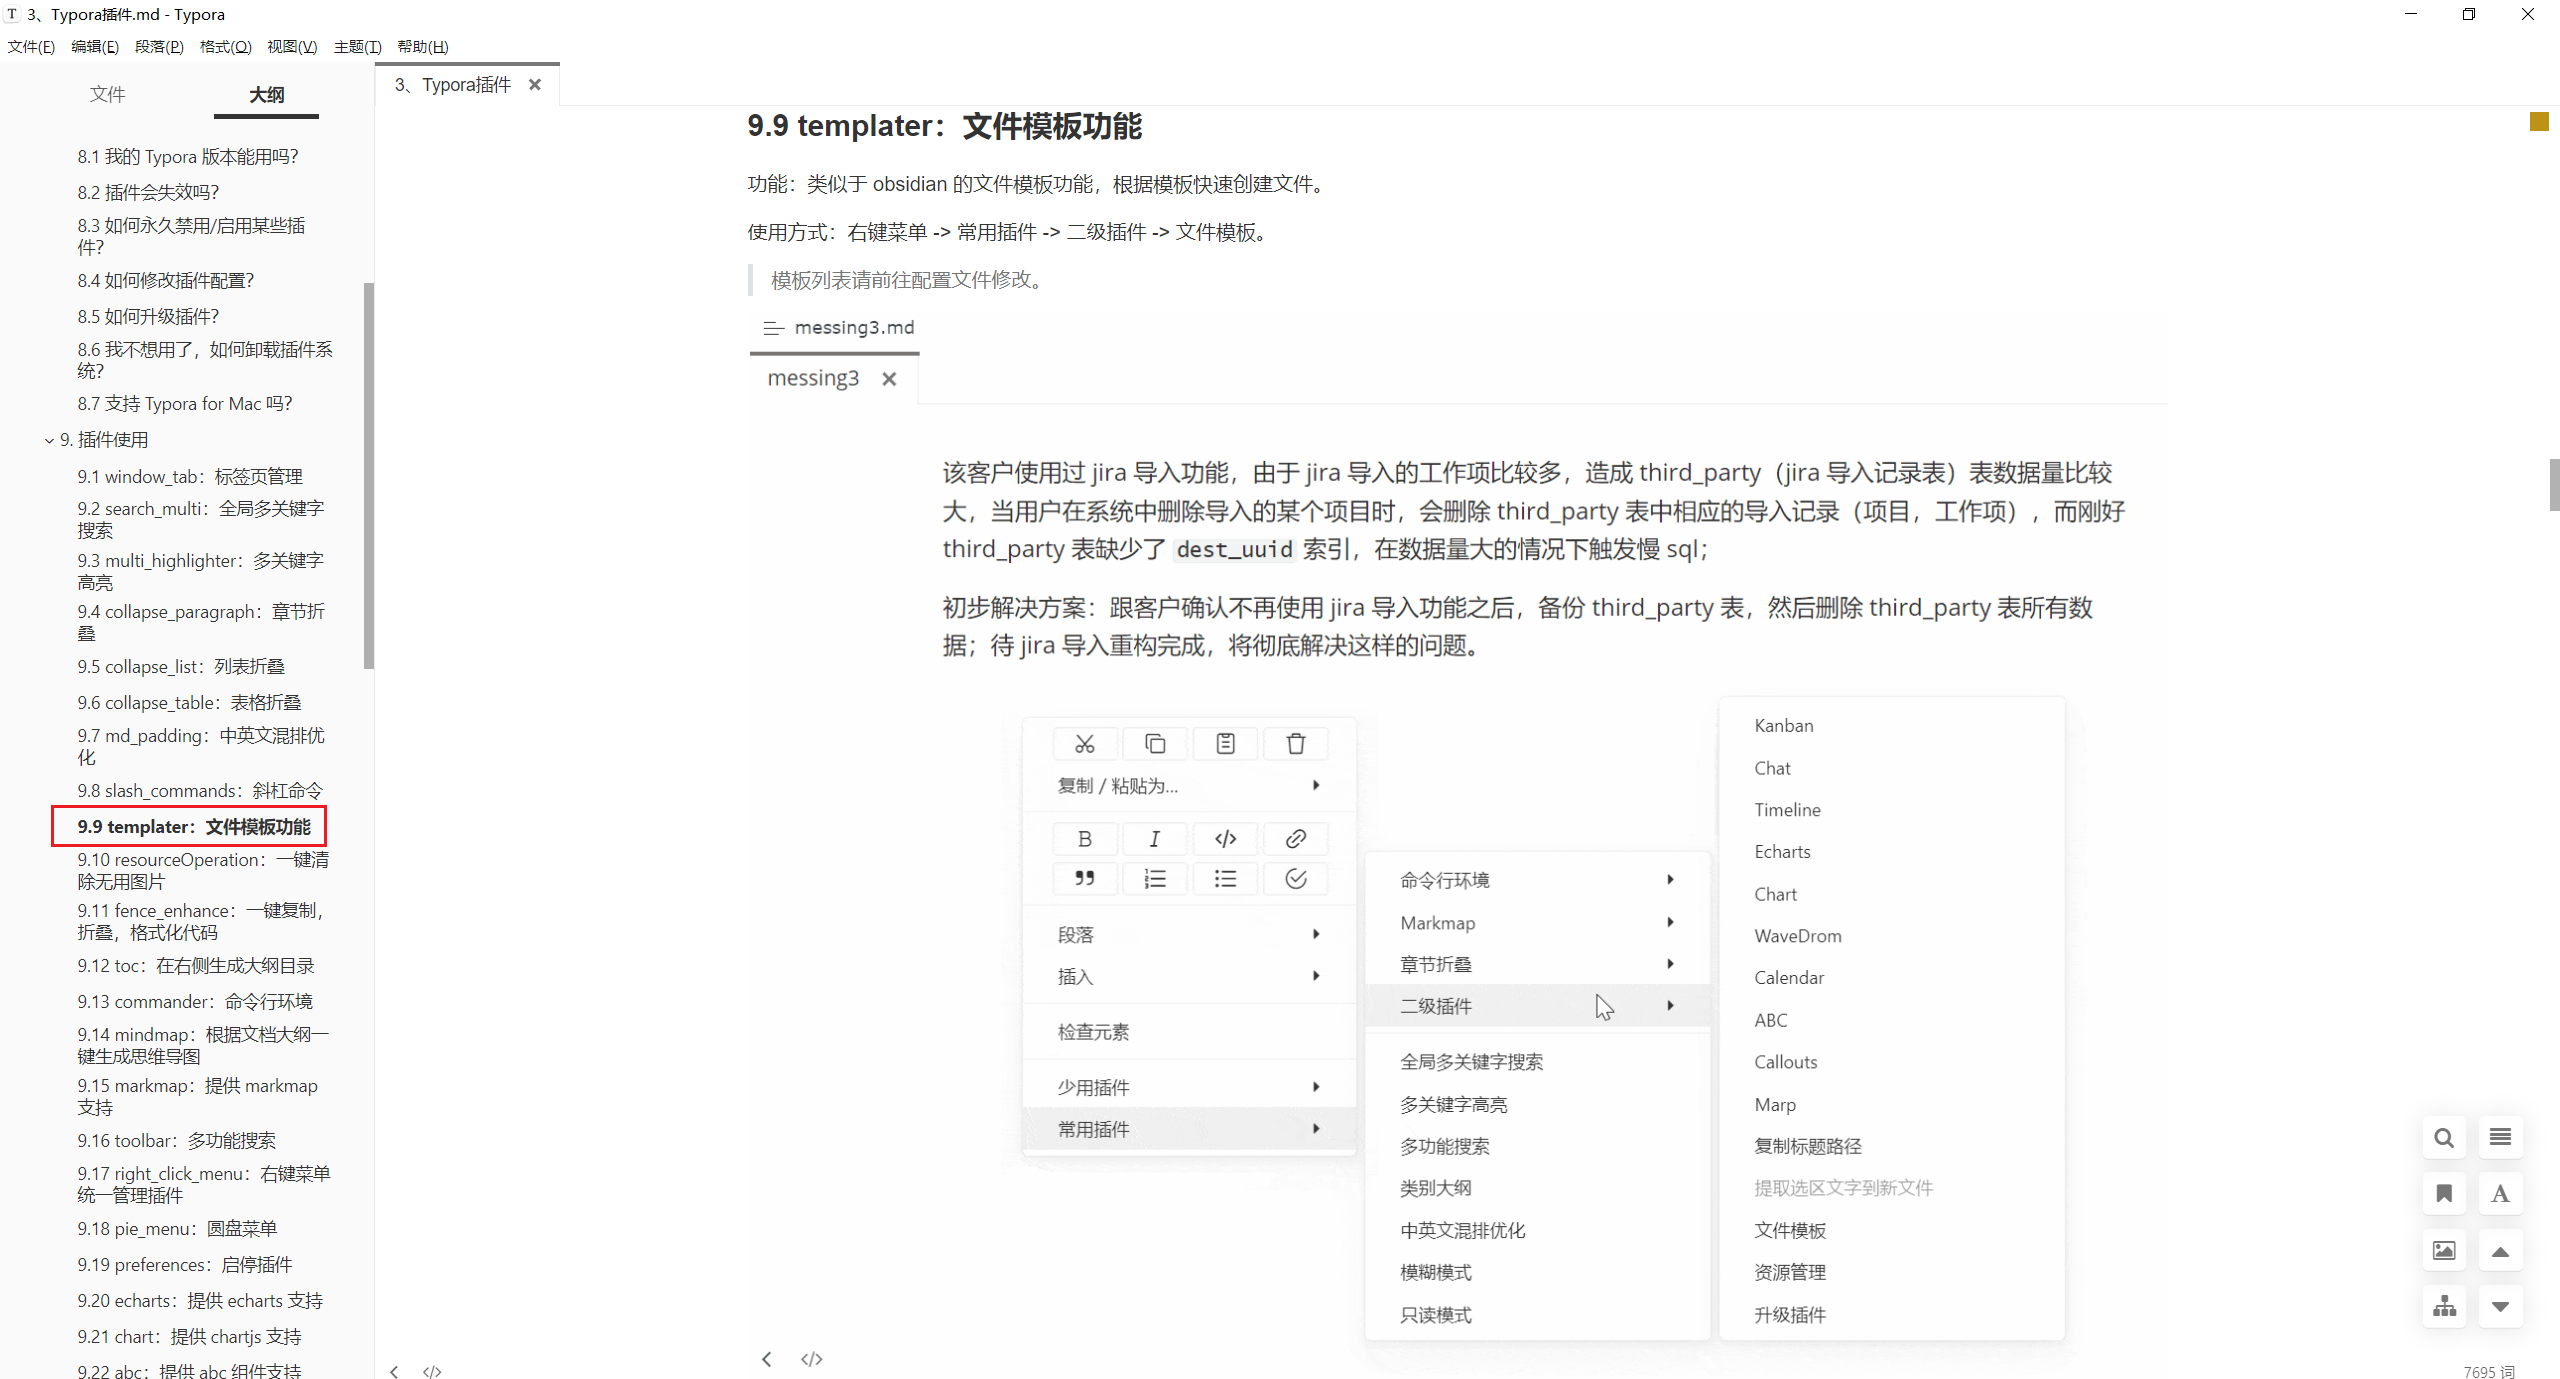Go to 9.4 collapse_paragraph：章节折叠
Screen dimensions: 2560x1379
pyautogui.click(x=201, y=622)
